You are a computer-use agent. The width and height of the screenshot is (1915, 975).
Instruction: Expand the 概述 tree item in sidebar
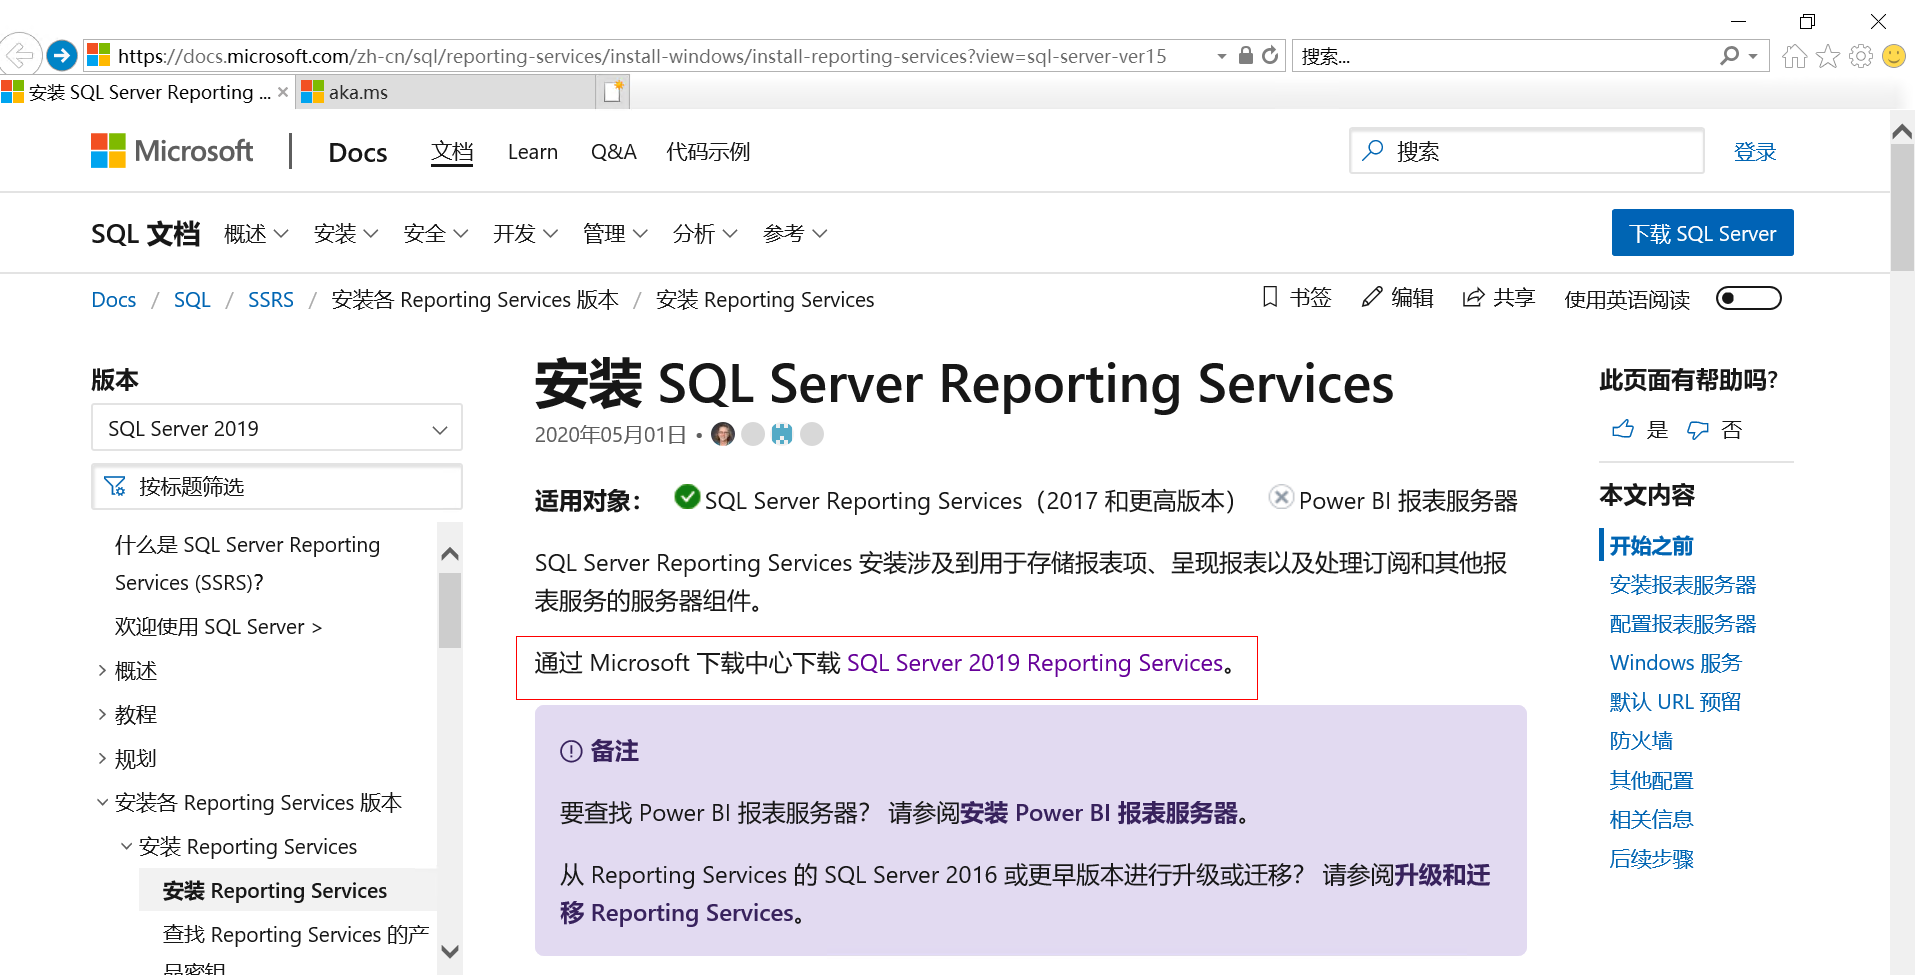point(102,670)
